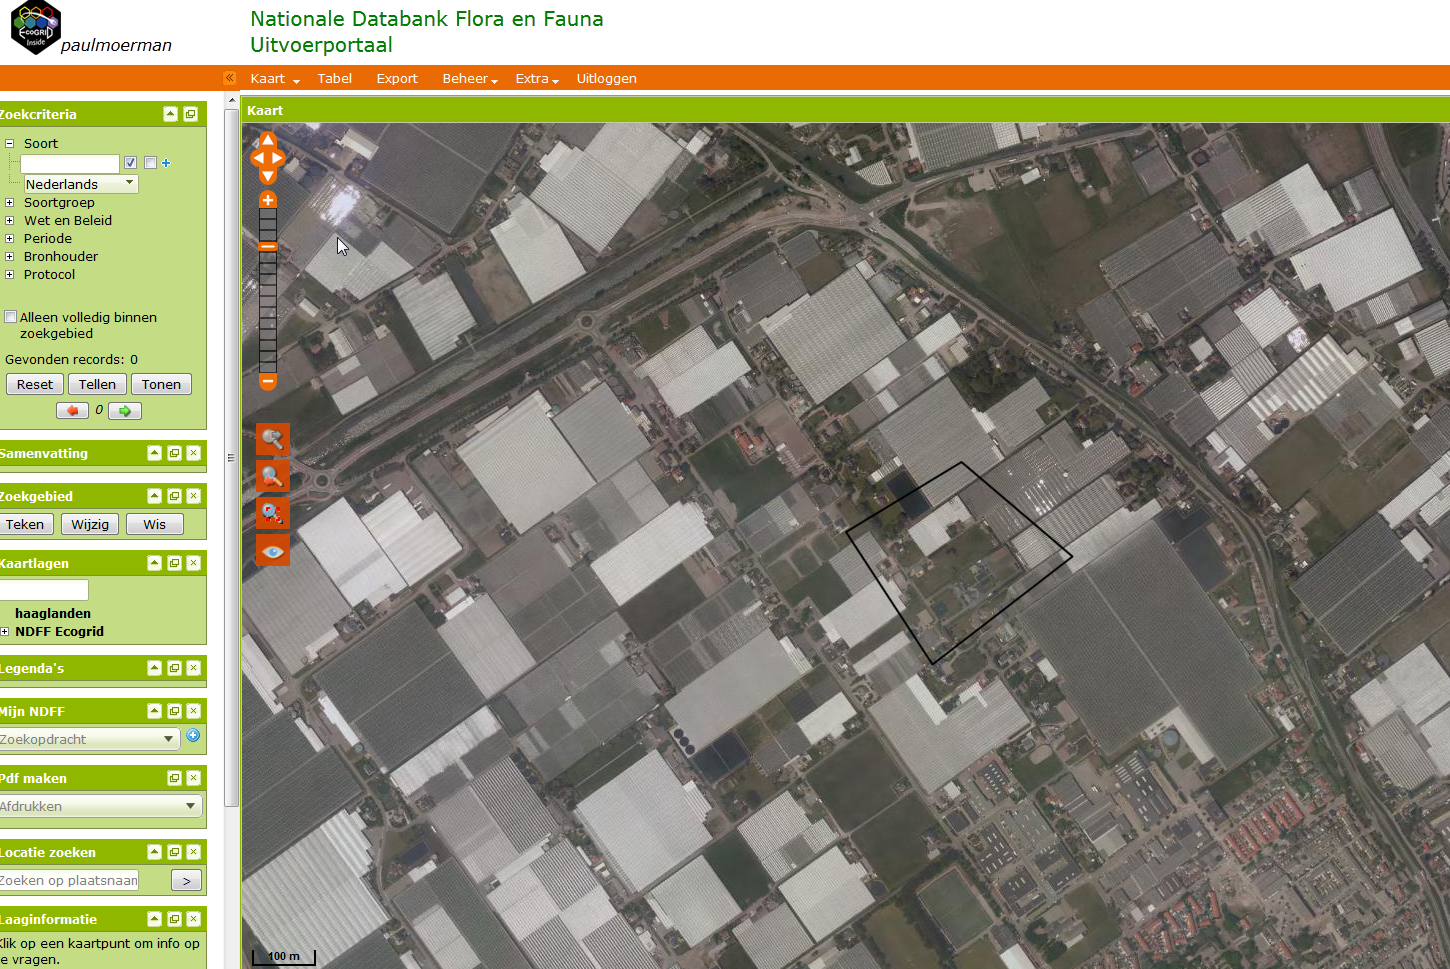Click the map zoom slider handle
The height and width of the screenshot is (969, 1450).
(x=268, y=247)
